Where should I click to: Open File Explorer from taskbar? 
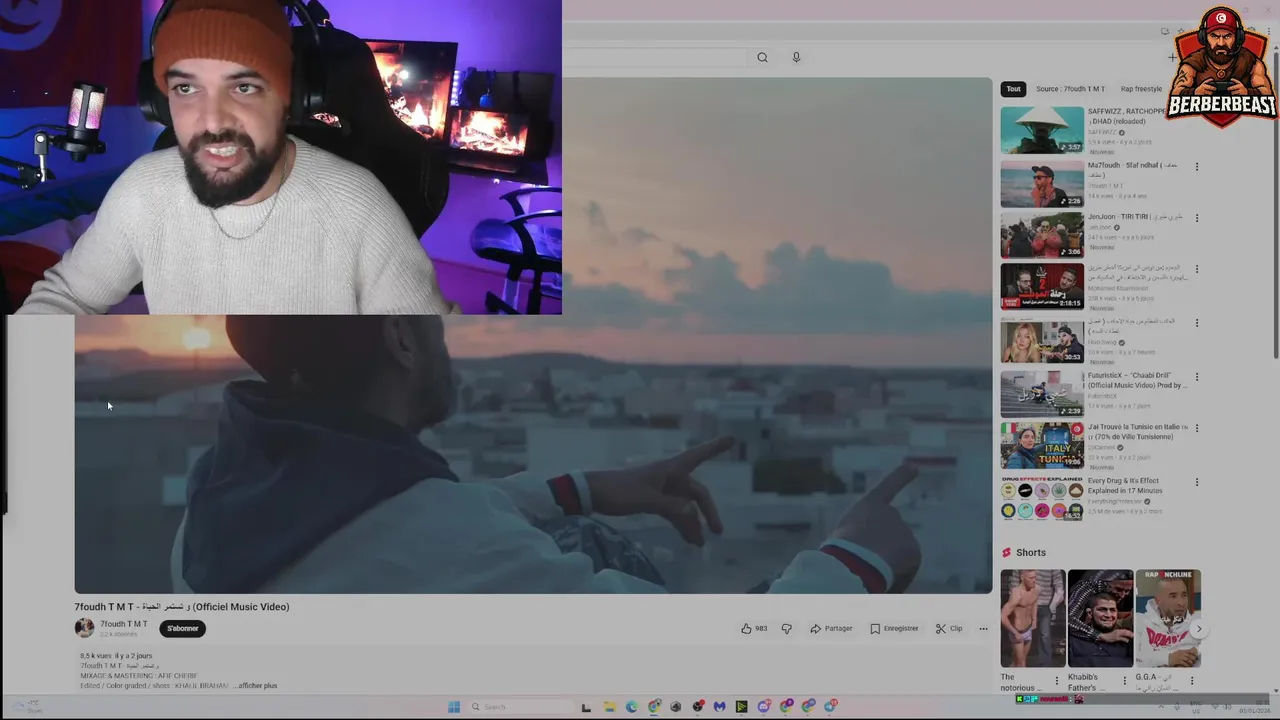point(609,707)
